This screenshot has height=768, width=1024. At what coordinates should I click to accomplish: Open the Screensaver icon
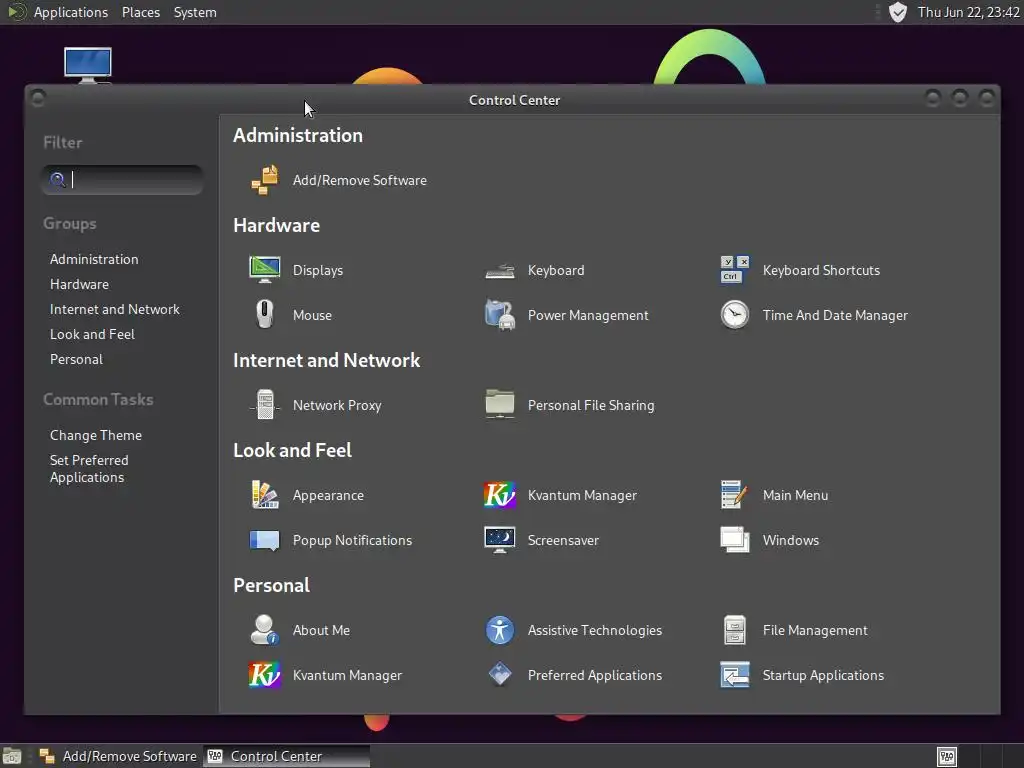pos(500,540)
